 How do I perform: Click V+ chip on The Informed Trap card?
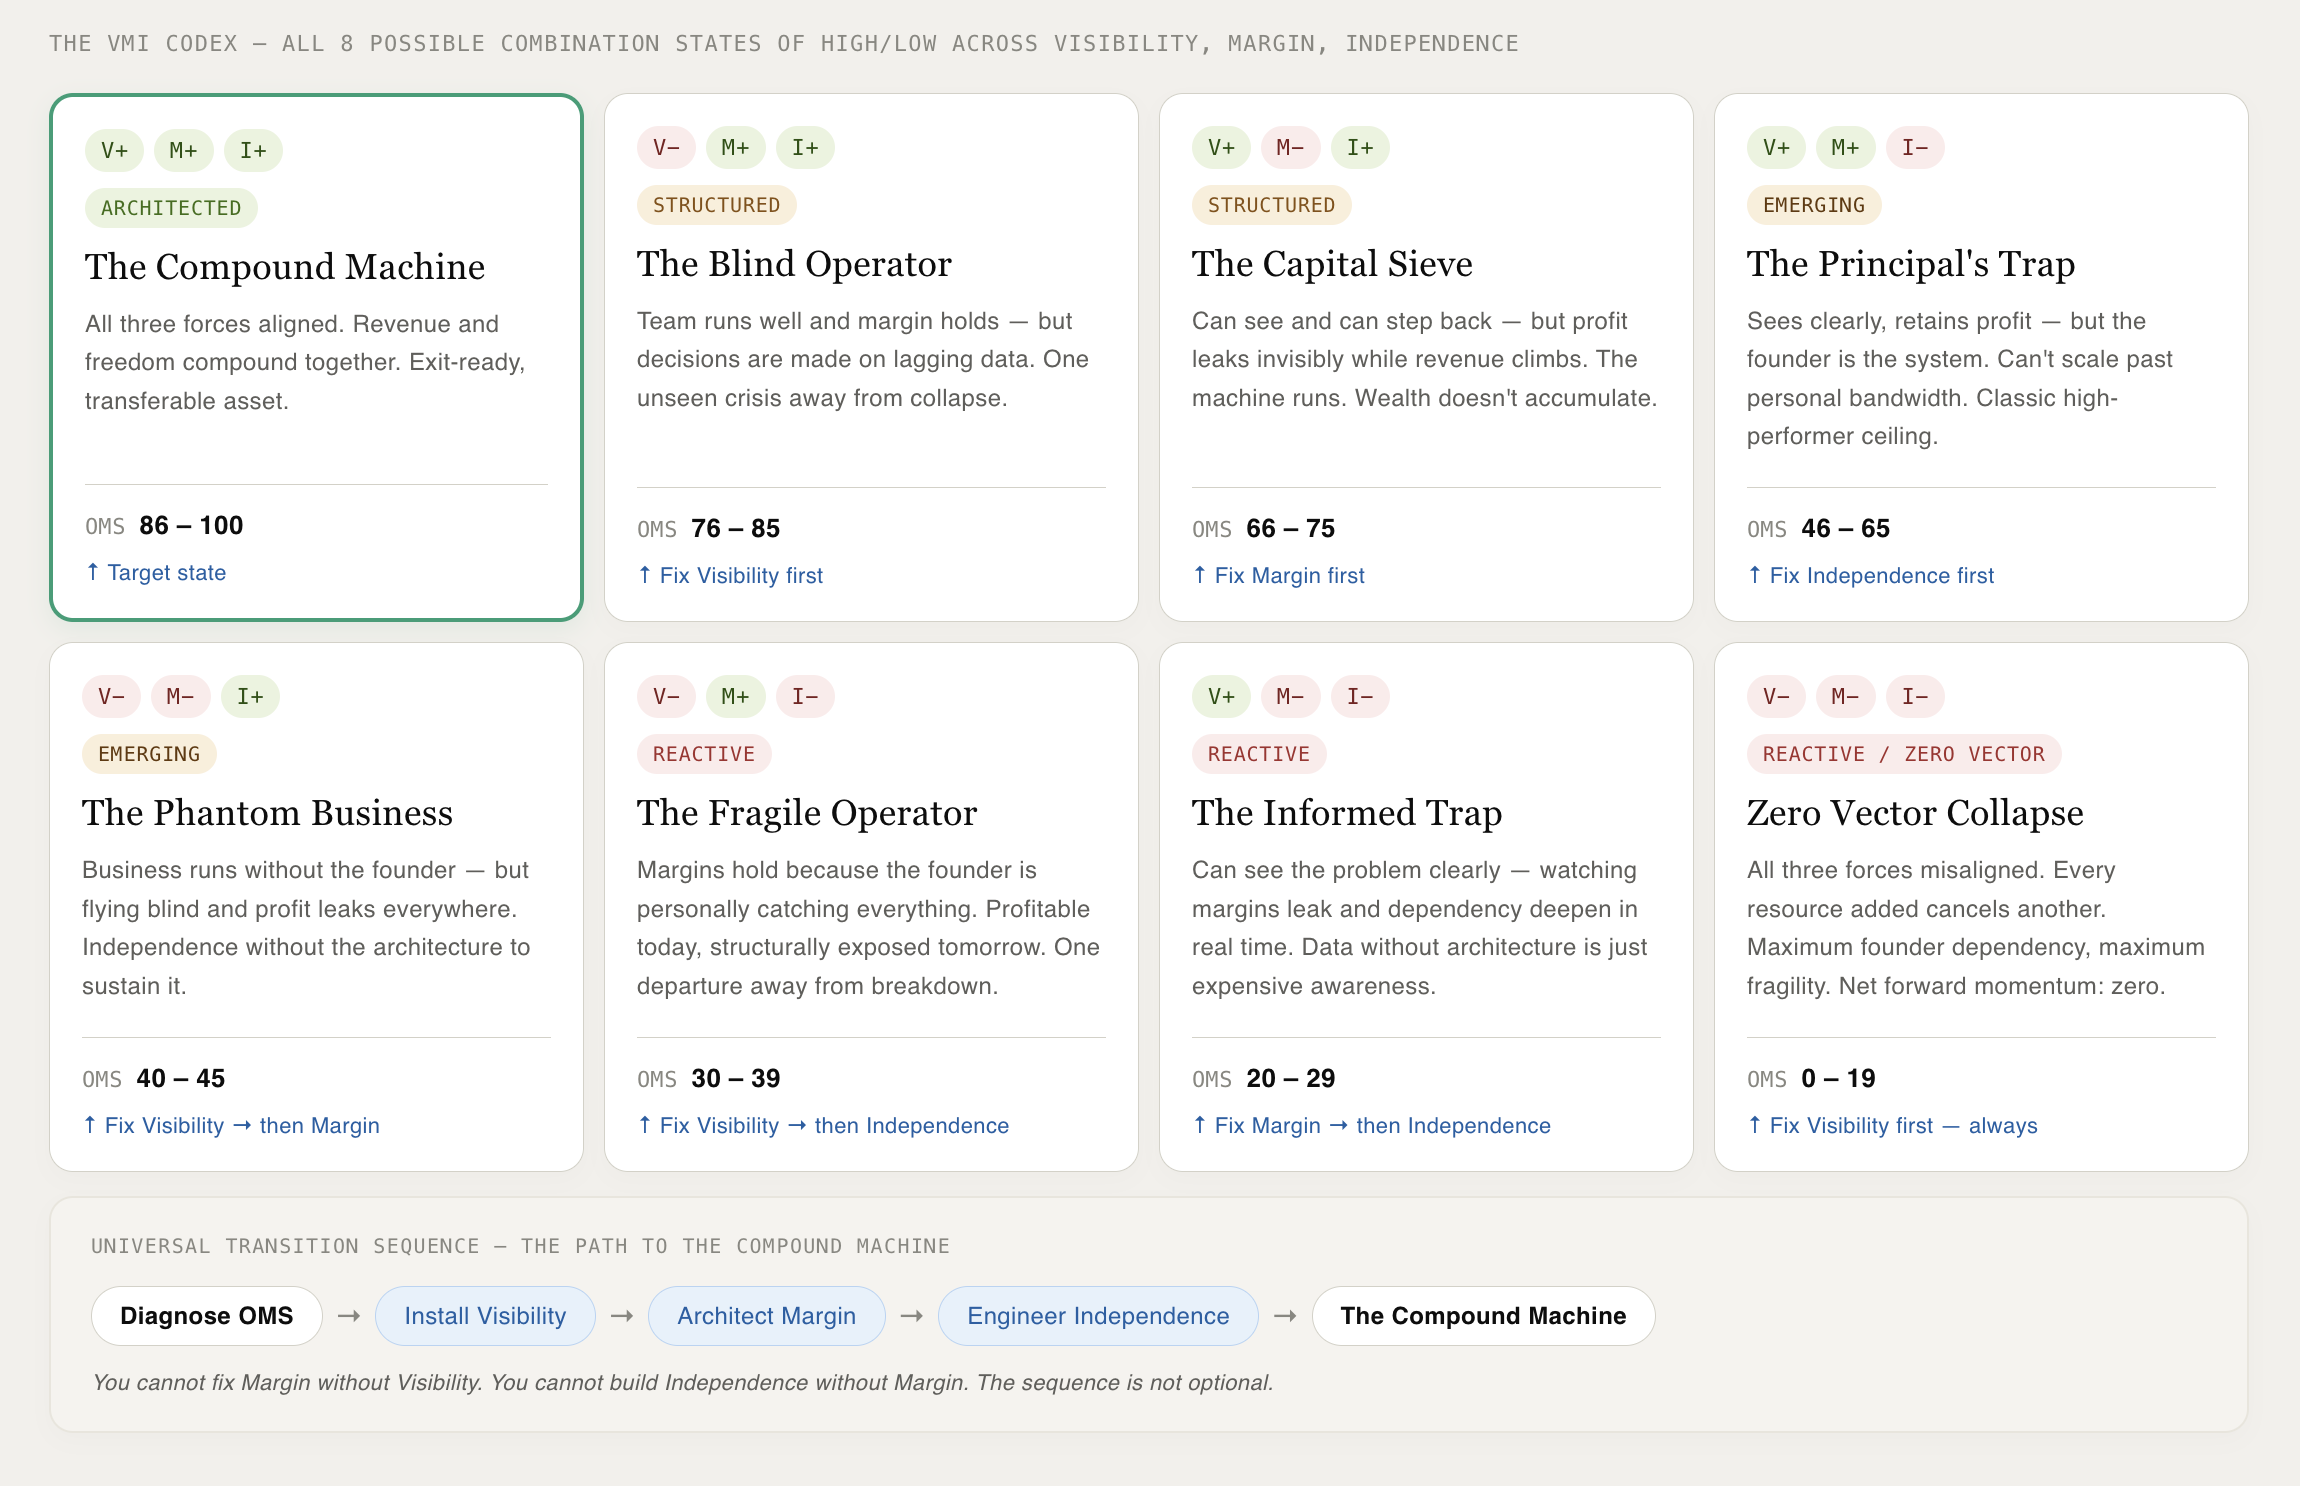click(x=1221, y=697)
